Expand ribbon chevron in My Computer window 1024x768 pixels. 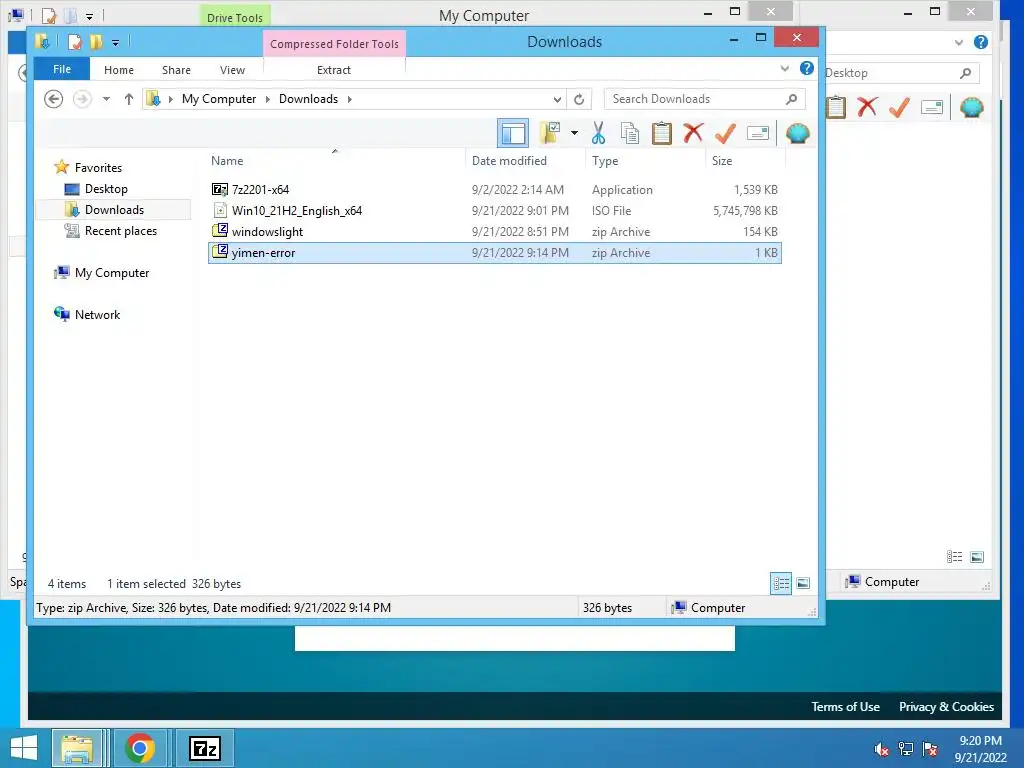point(959,43)
